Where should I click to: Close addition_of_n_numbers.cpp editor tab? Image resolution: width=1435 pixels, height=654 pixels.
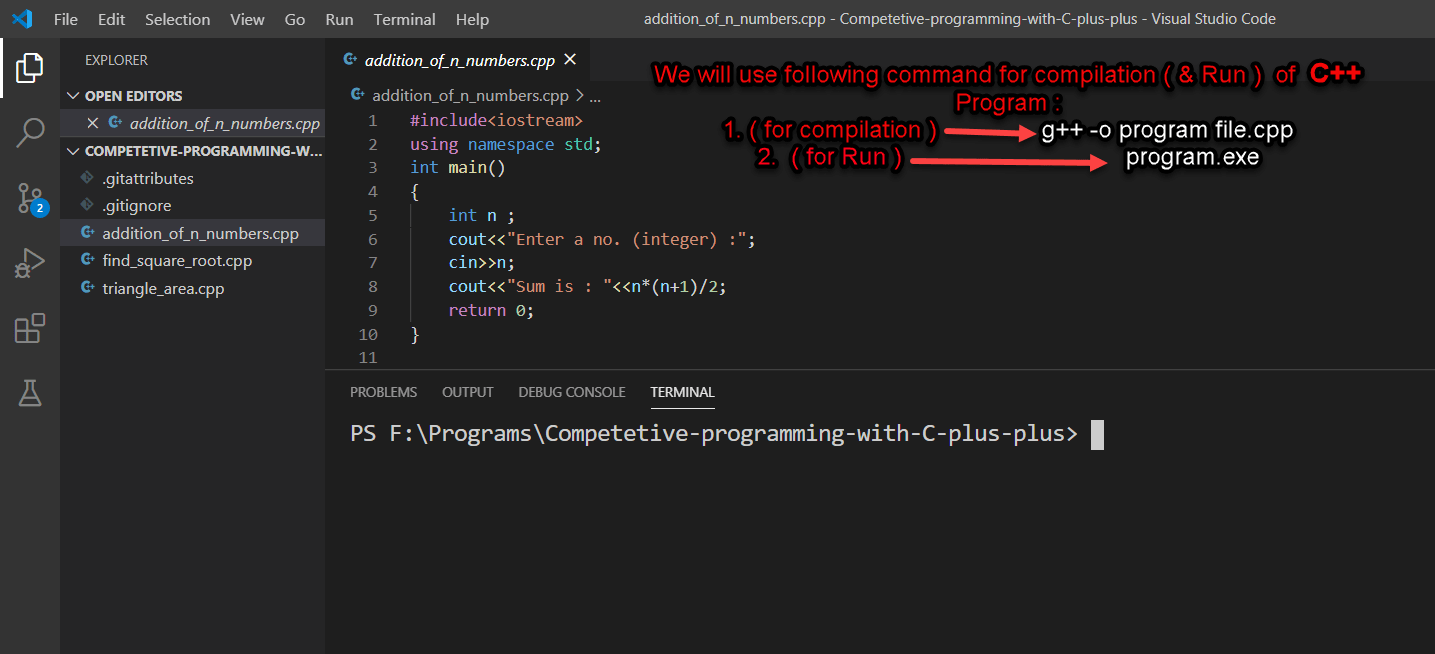(570, 60)
